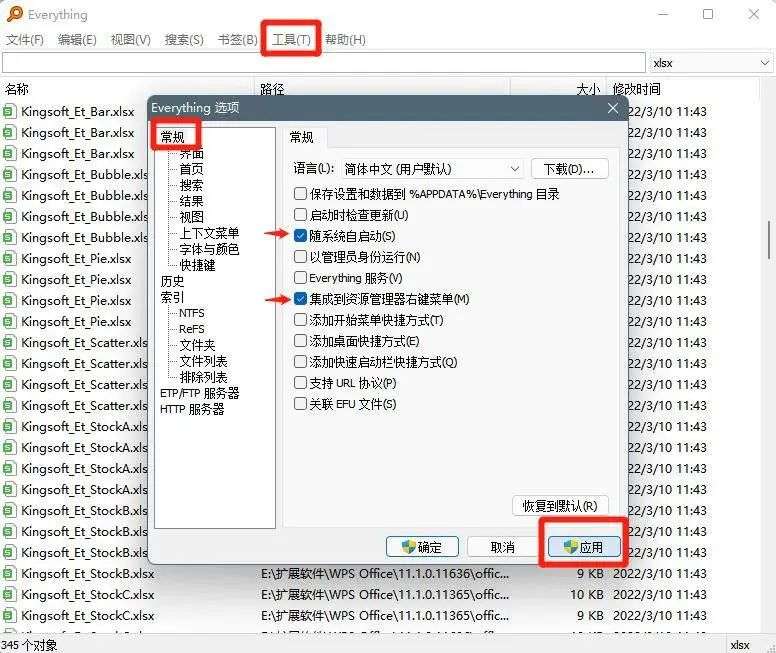Click the 取消 button
This screenshot has width=776, height=653.
point(502,547)
